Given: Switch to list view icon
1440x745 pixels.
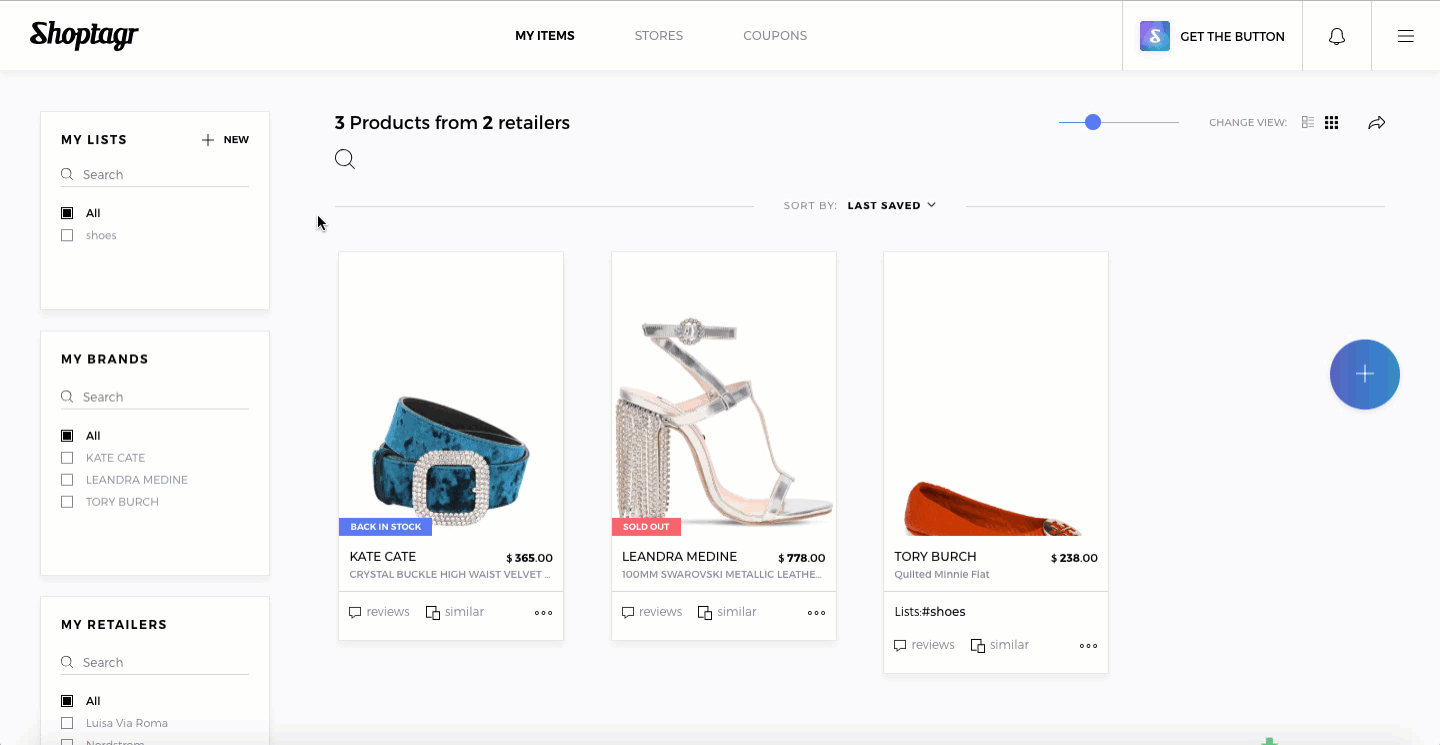Looking at the screenshot, I should pyautogui.click(x=1307, y=122).
